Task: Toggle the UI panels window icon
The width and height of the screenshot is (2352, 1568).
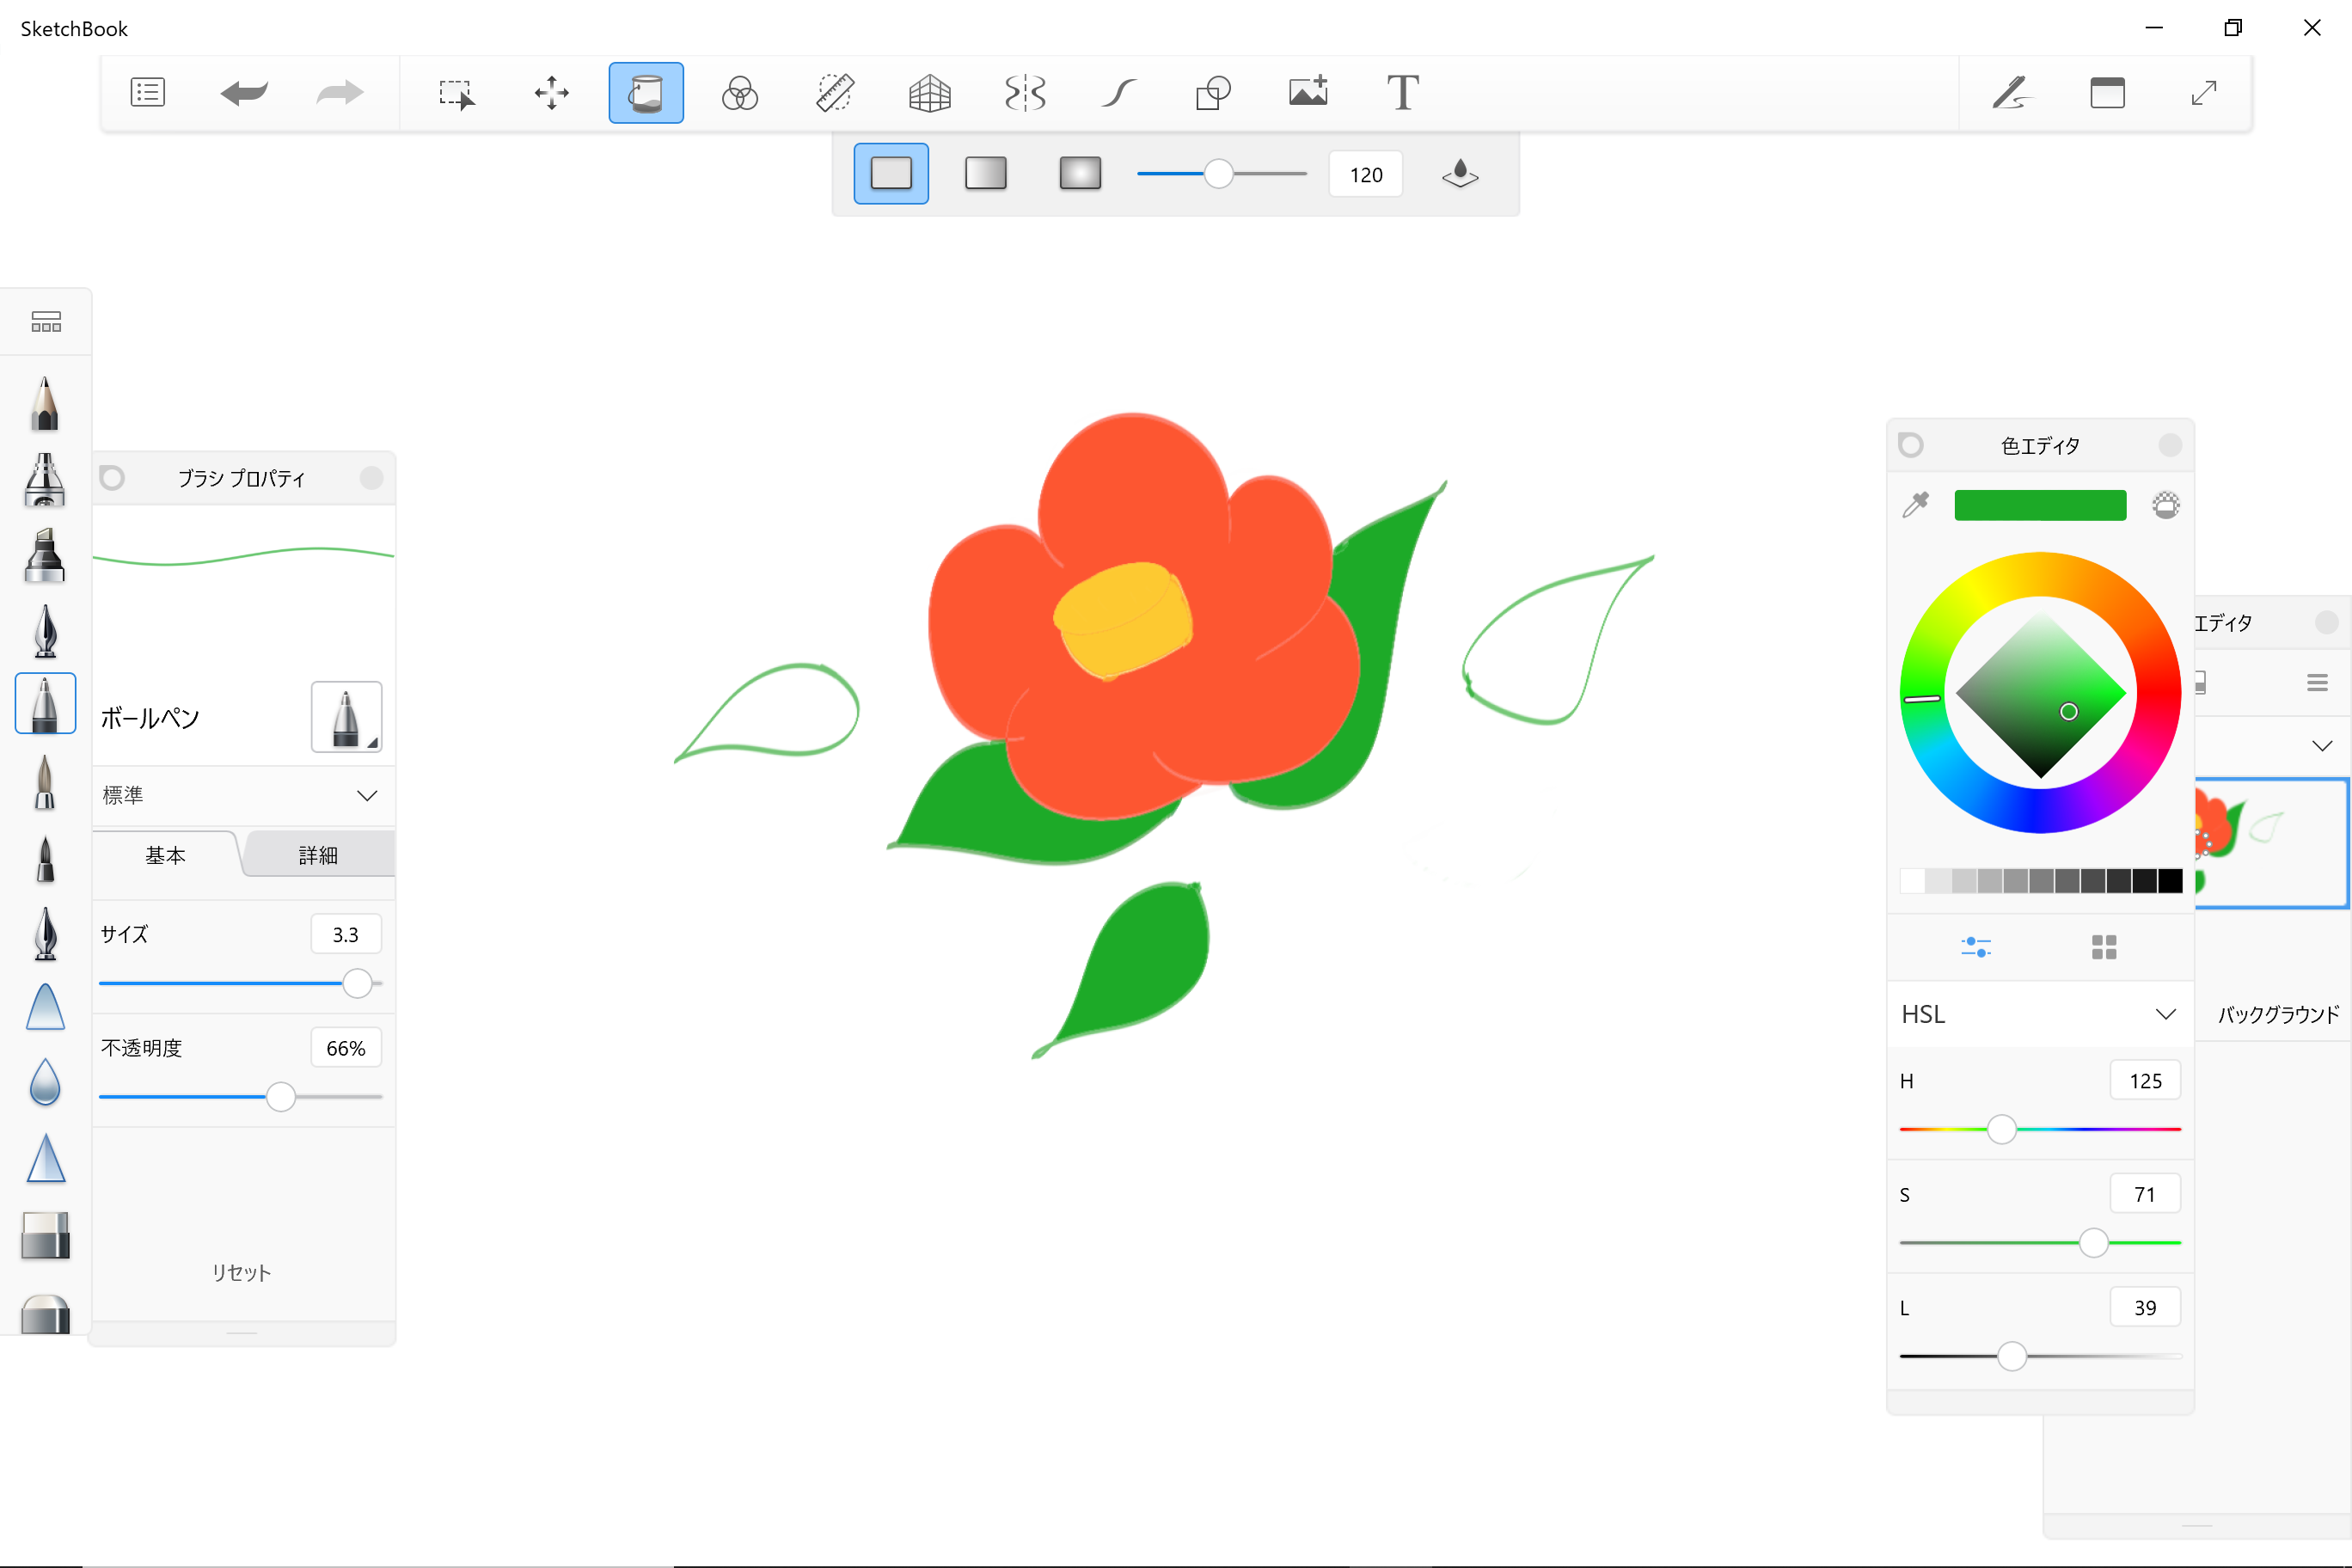Action: (x=2107, y=93)
